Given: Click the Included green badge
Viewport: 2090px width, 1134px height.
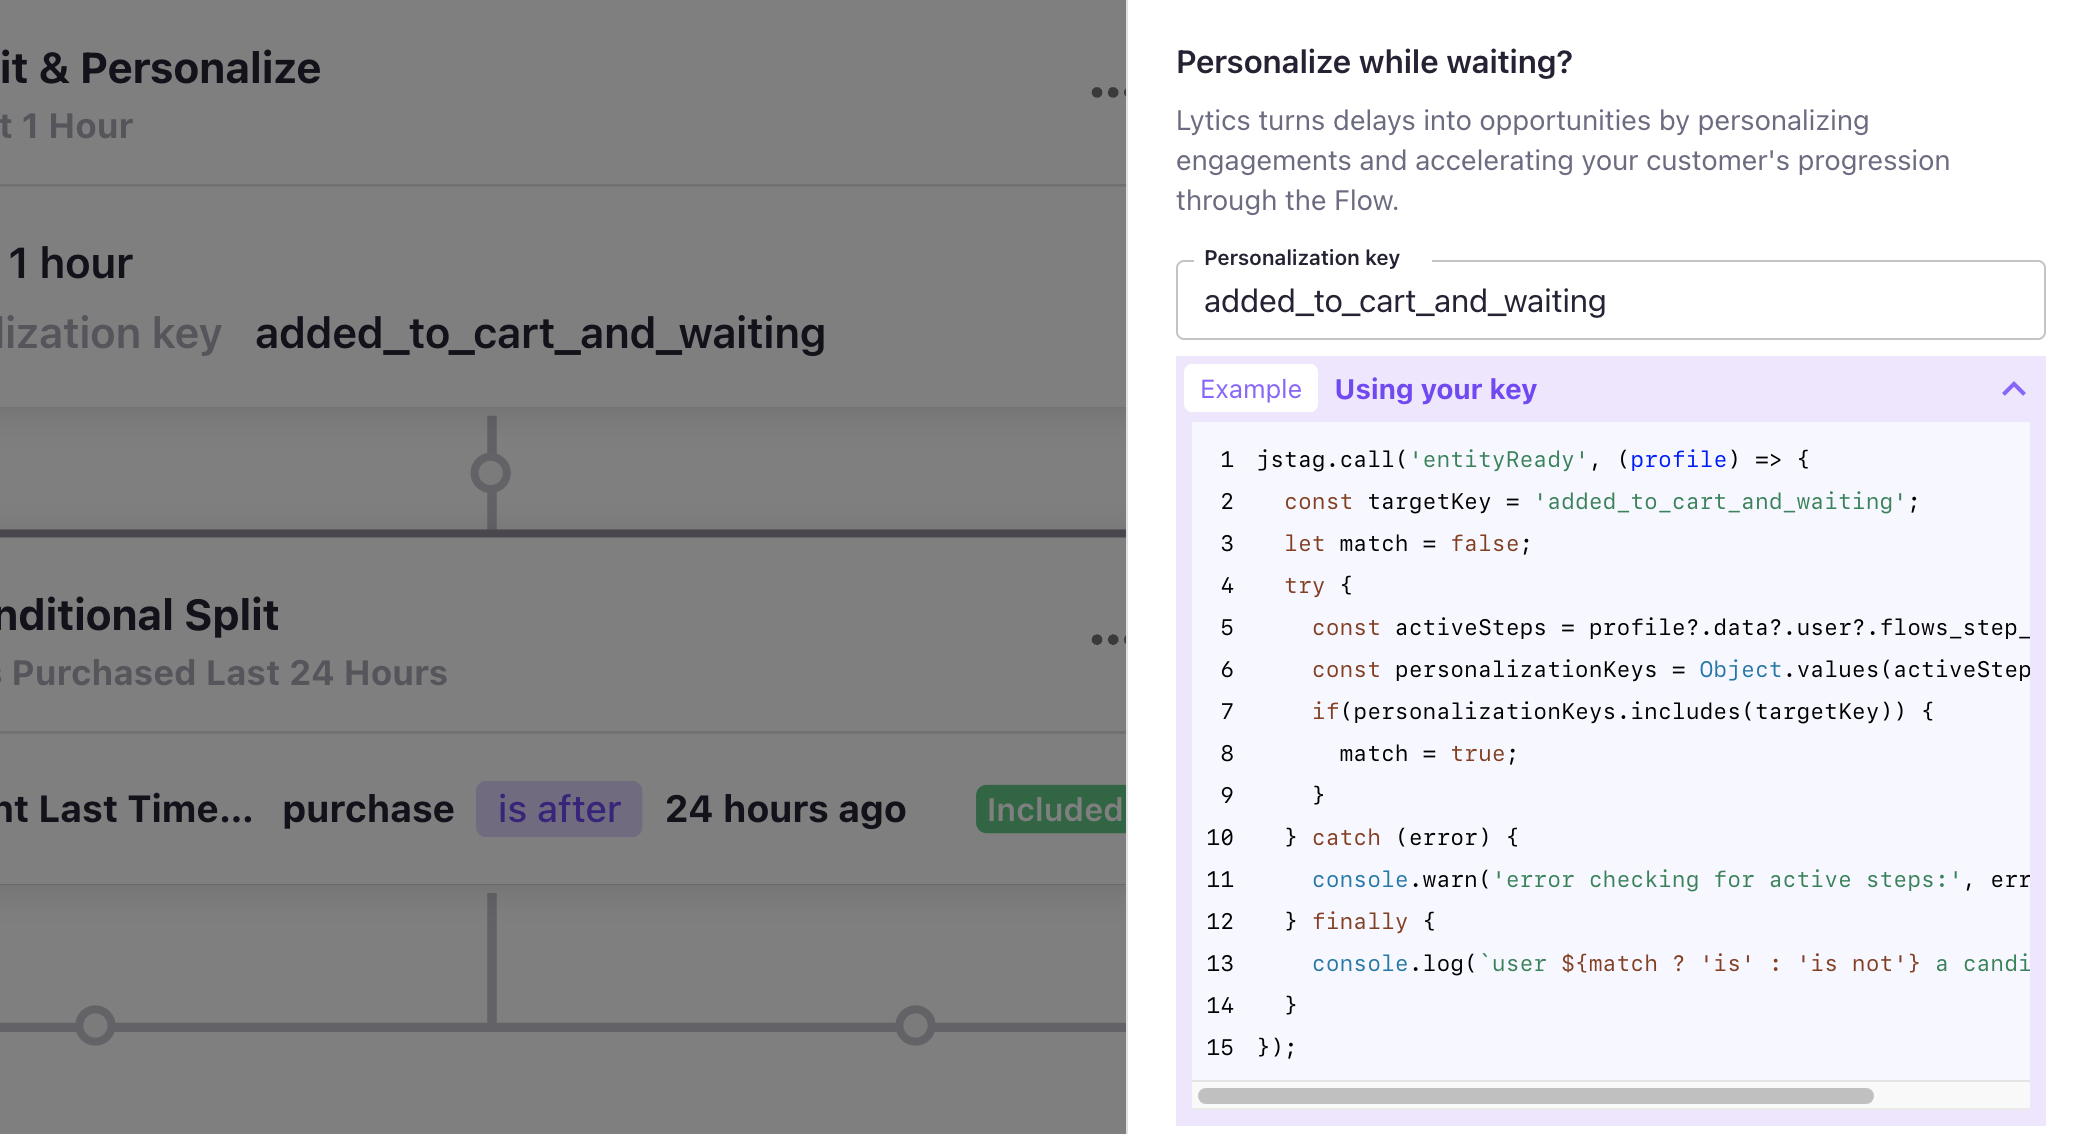Looking at the screenshot, I should point(1052,809).
